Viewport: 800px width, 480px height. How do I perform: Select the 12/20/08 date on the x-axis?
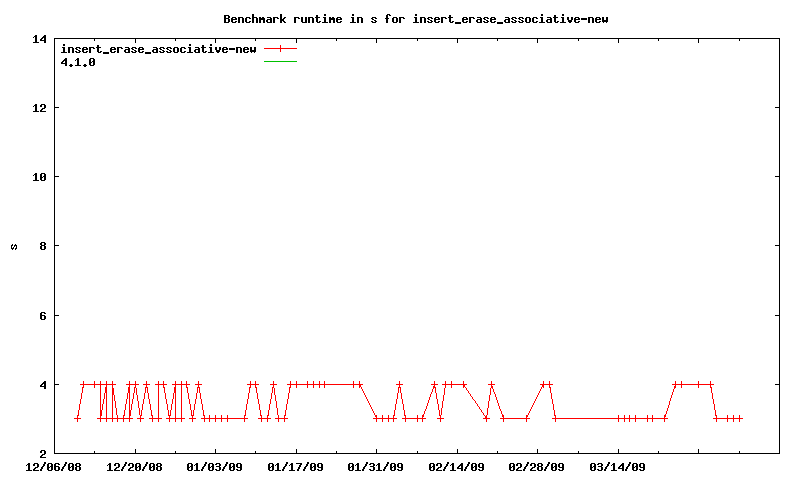tap(134, 466)
